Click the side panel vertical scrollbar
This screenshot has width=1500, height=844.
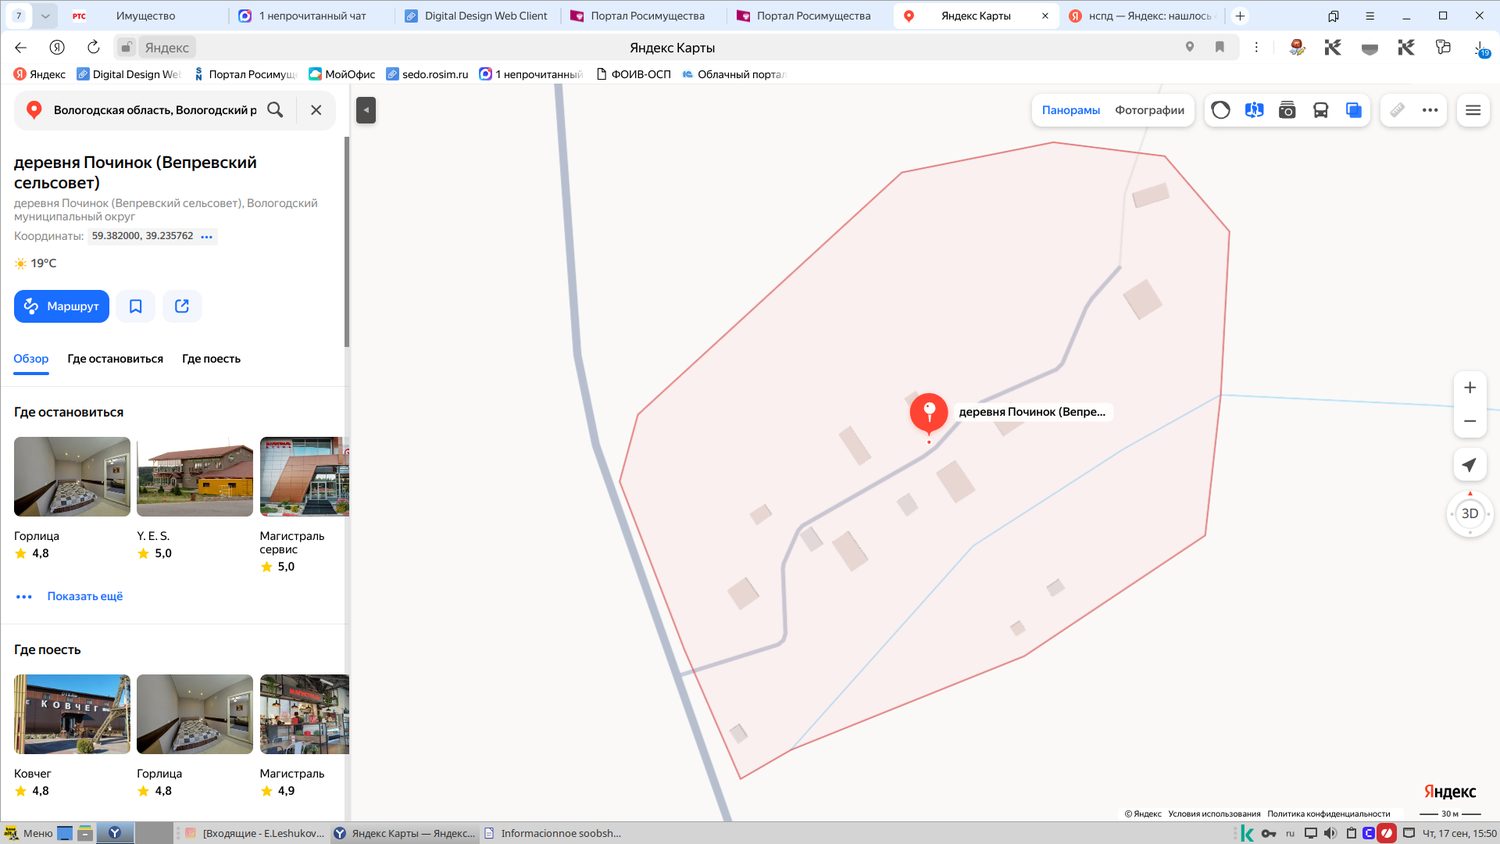(347, 242)
